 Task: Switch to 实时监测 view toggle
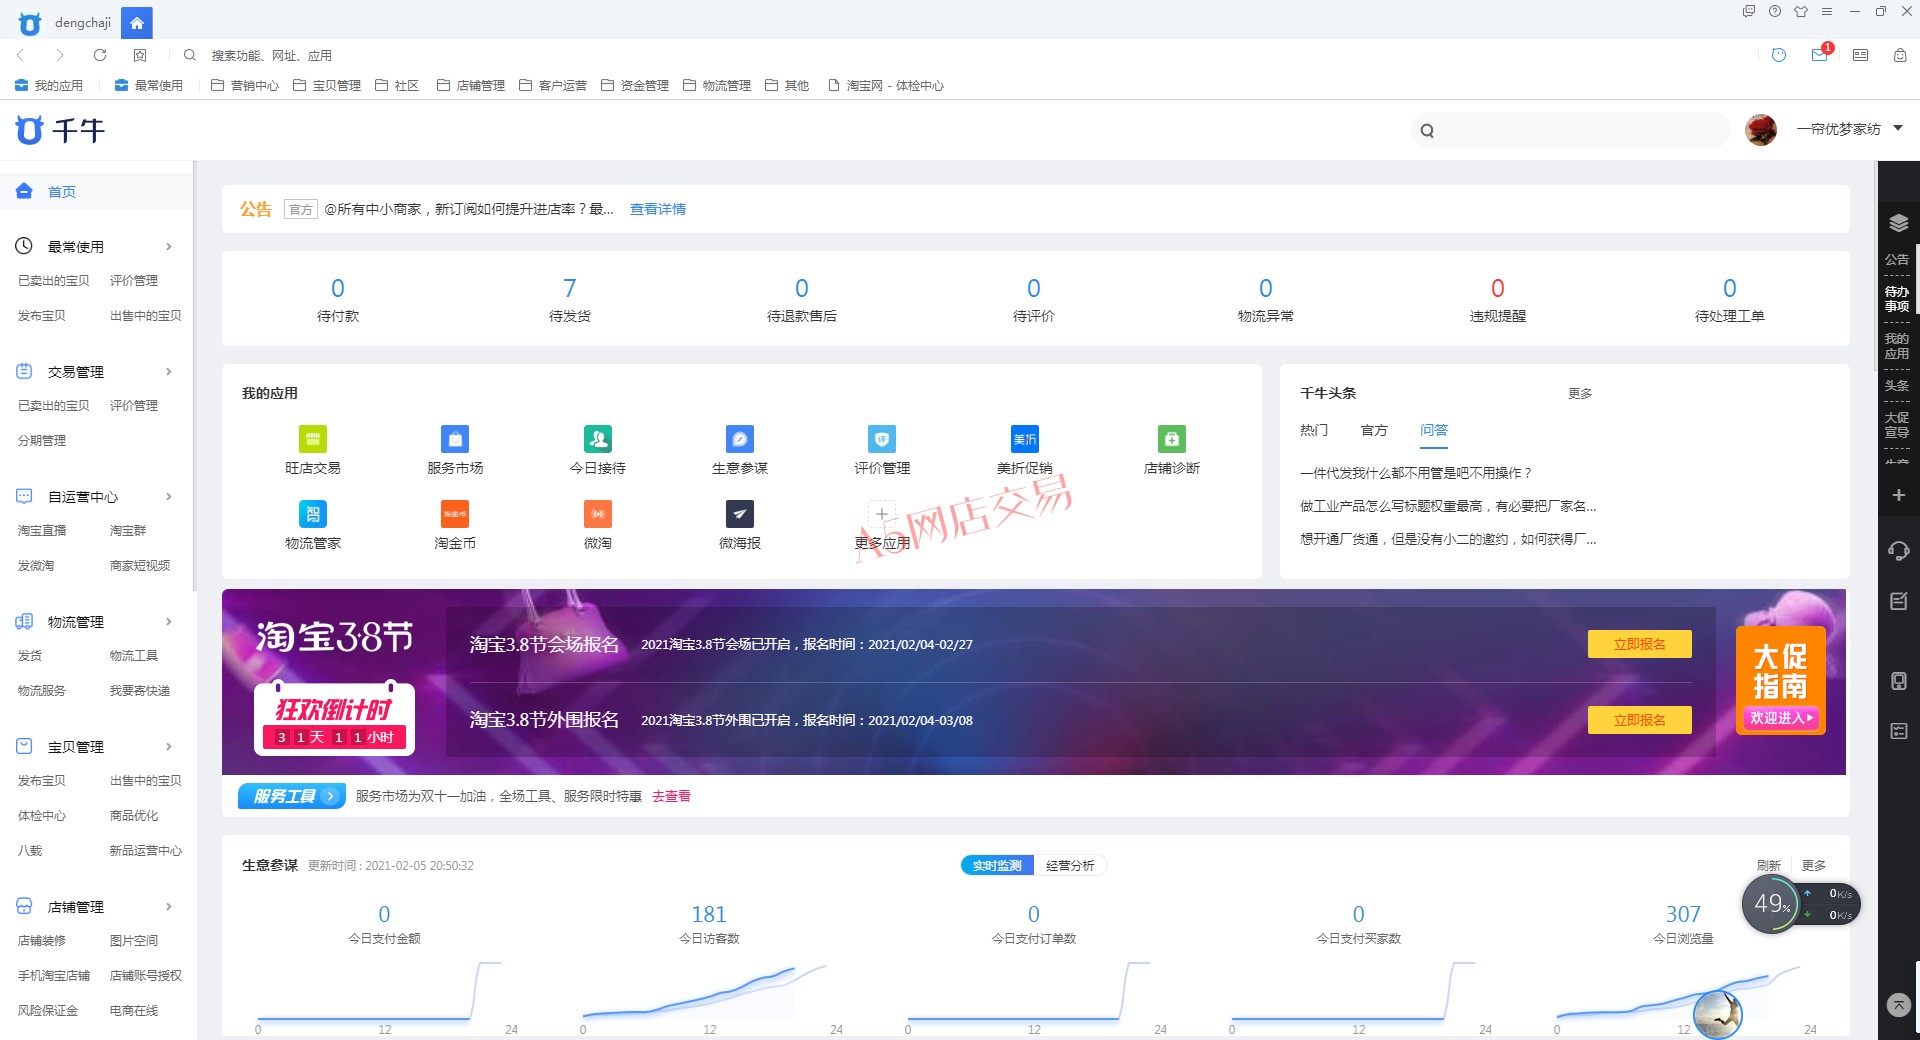(997, 866)
